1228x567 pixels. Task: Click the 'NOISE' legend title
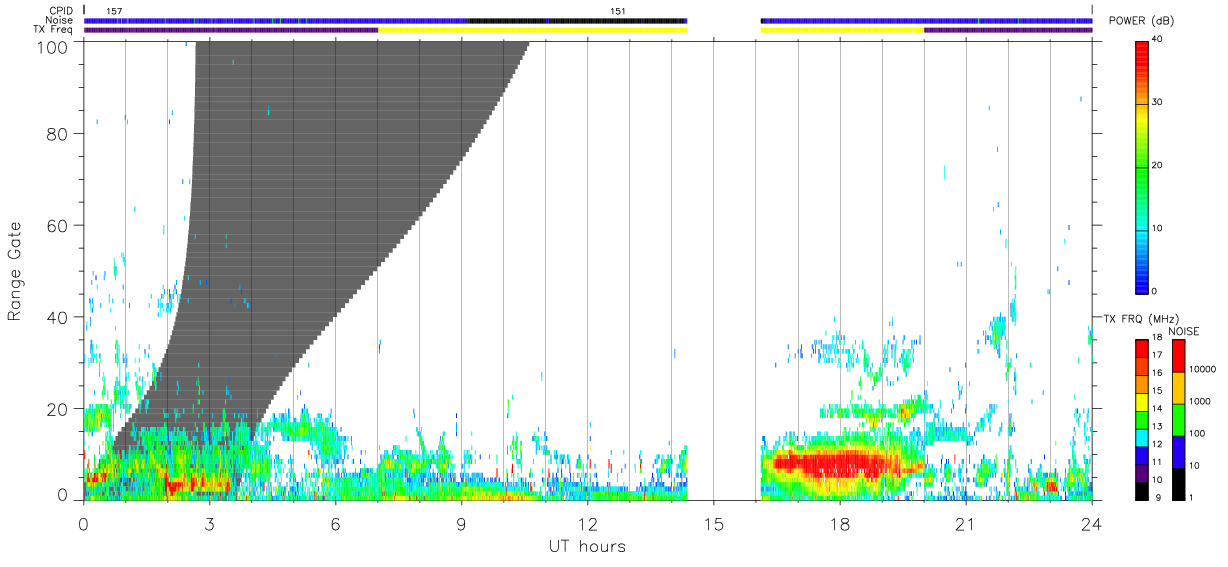pos(1183,331)
